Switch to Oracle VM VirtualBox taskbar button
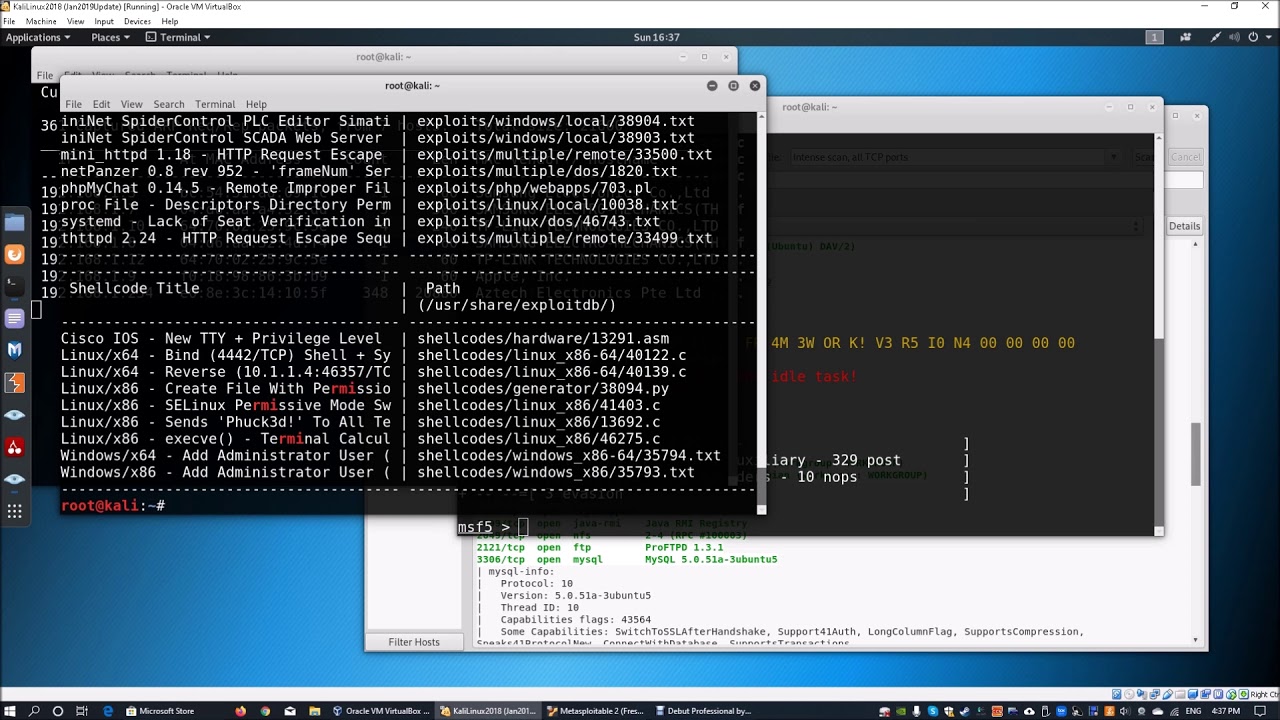Screen dimensions: 1280x720 click(x=381, y=711)
